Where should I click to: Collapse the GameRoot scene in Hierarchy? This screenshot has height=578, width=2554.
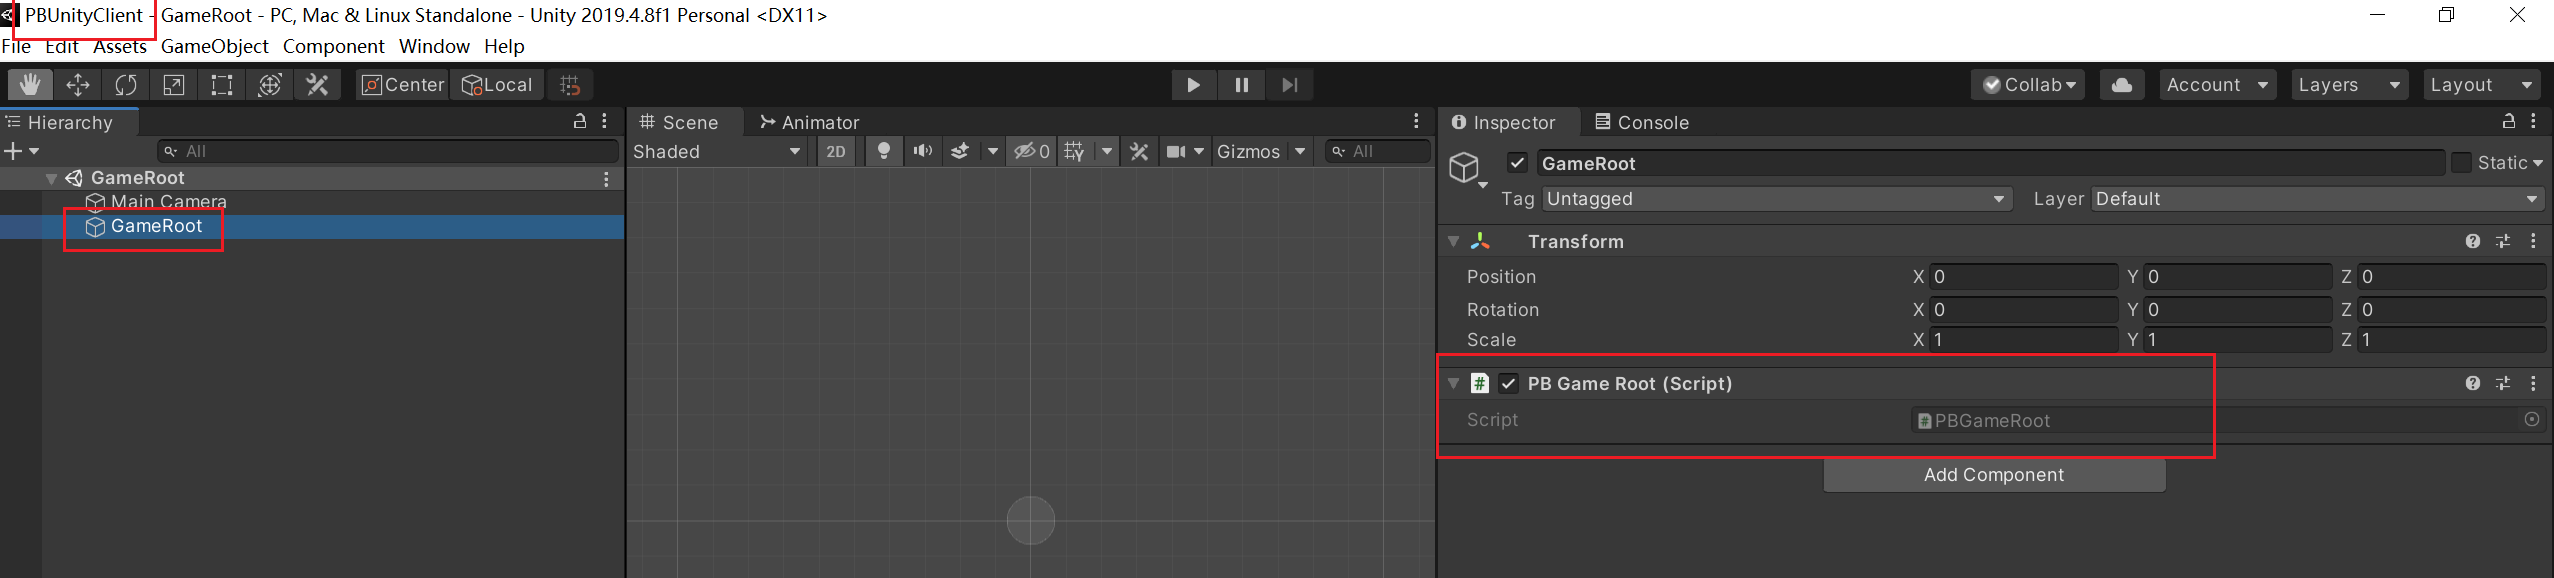[51, 178]
